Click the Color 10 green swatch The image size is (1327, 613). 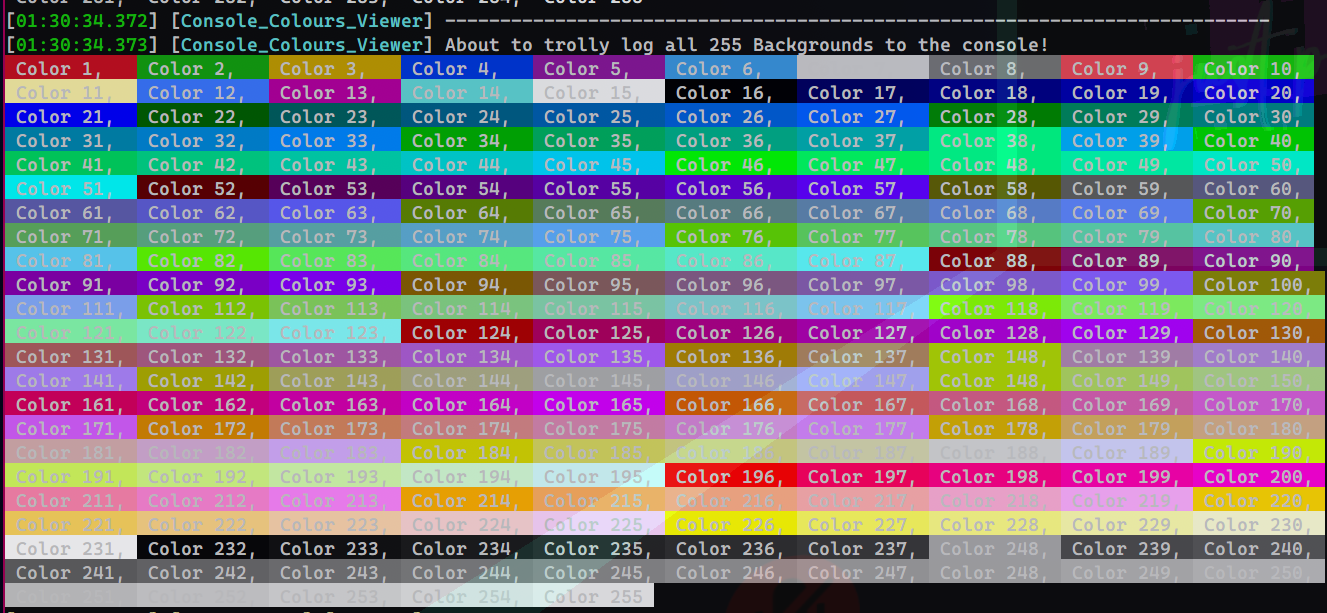point(1260,68)
